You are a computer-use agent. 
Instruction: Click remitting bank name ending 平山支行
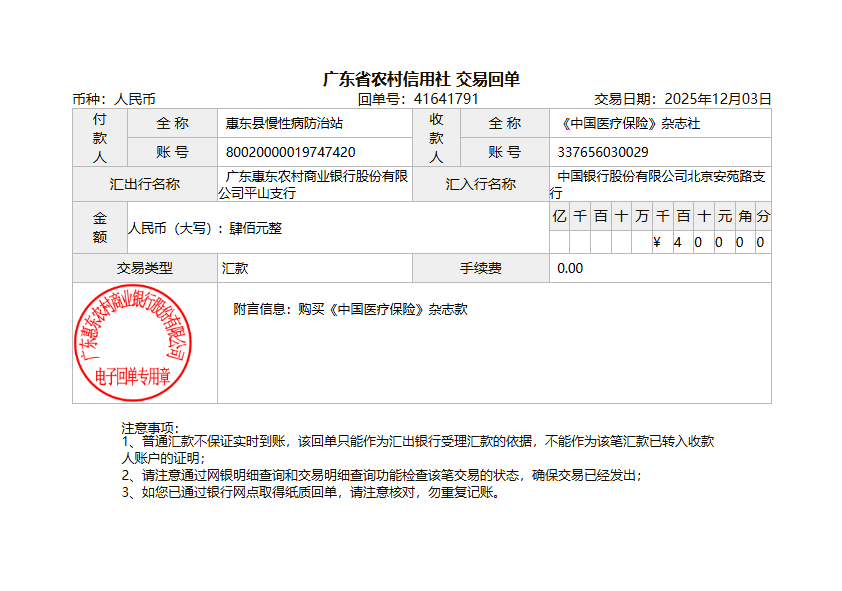click(x=314, y=184)
